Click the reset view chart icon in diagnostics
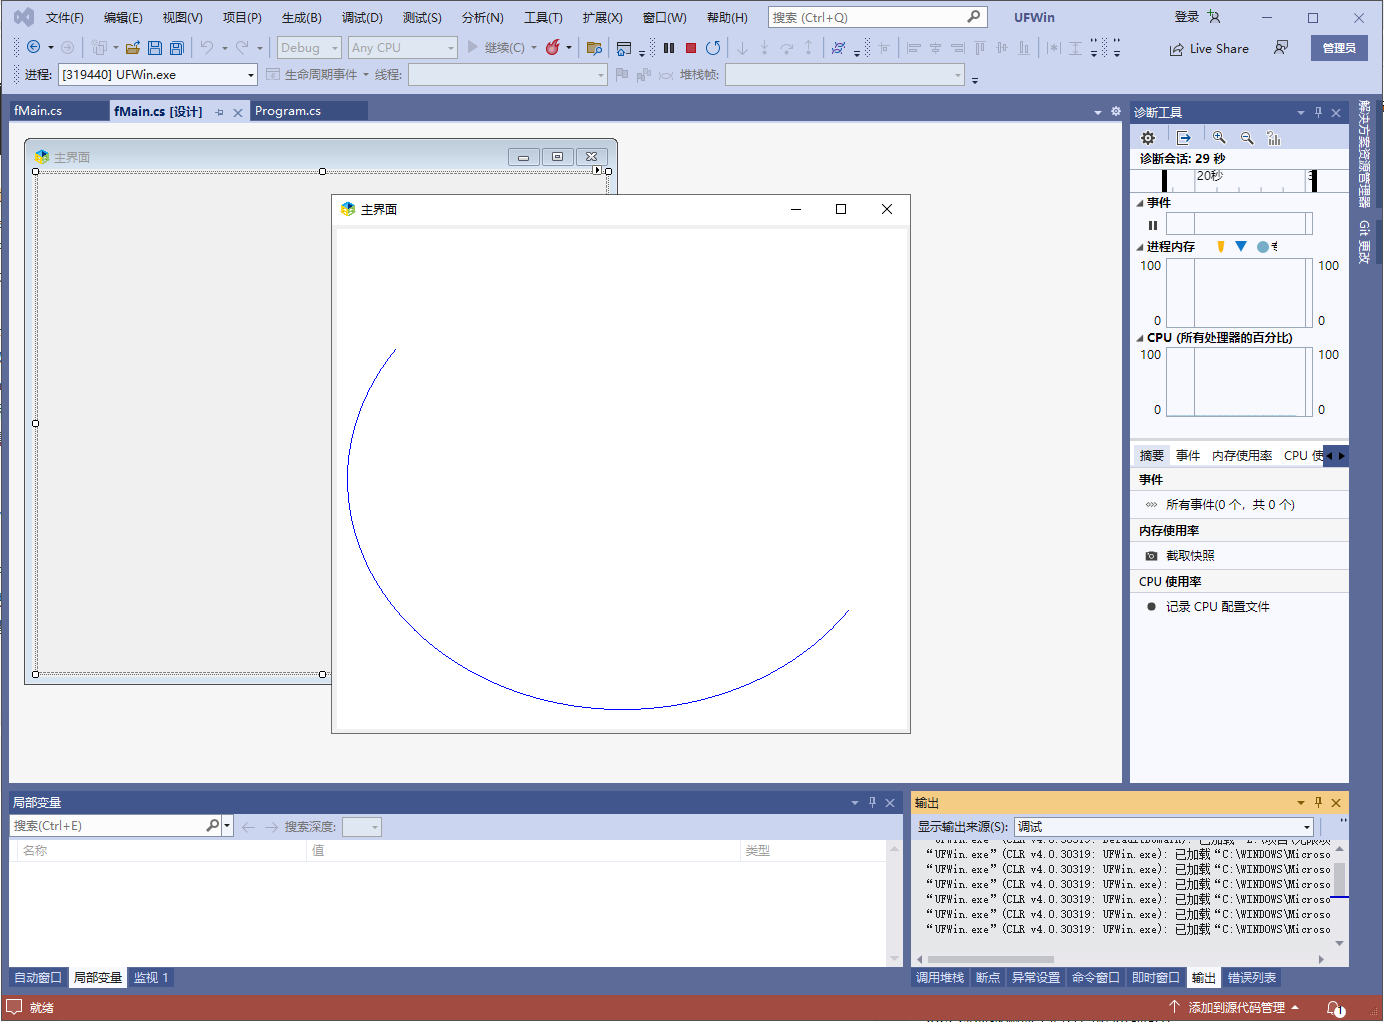The height and width of the screenshot is (1022, 1384). point(1273,138)
